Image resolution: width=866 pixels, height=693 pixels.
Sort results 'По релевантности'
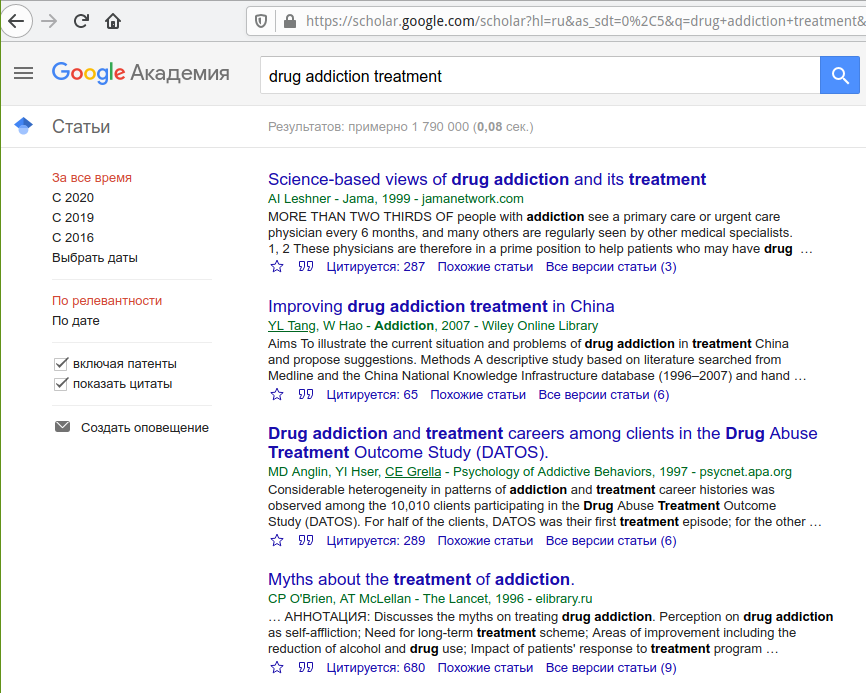(x=107, y=301)
